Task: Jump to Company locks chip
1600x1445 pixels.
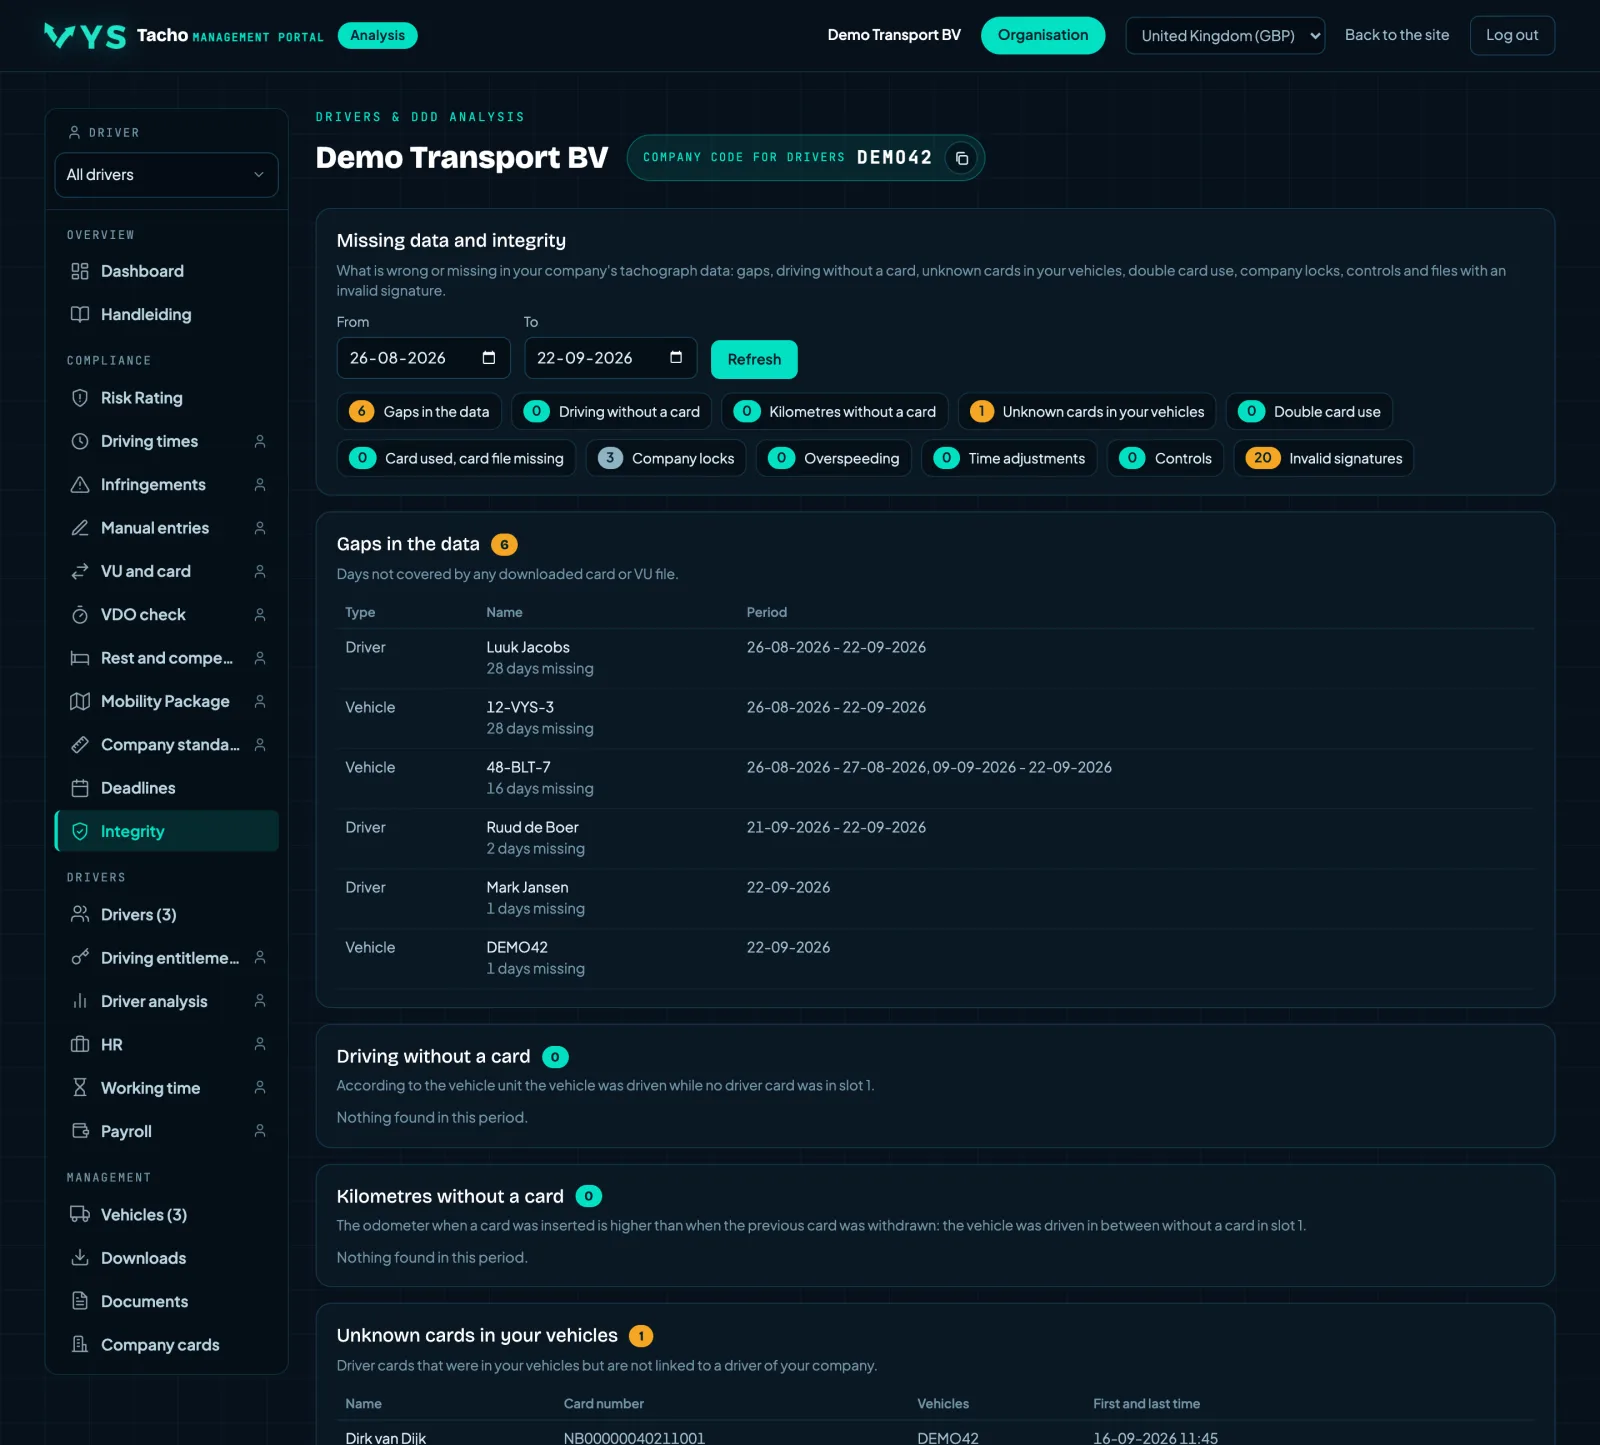Action: point(666,458)
